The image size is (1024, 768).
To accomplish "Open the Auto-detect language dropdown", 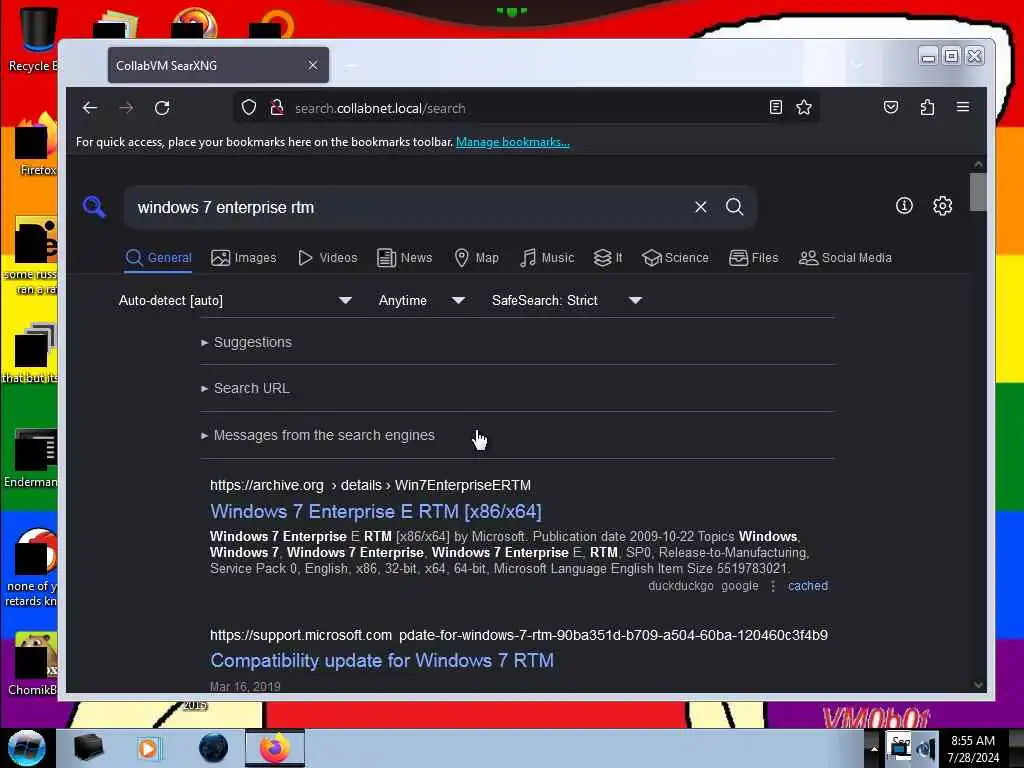I will point(235,300).
